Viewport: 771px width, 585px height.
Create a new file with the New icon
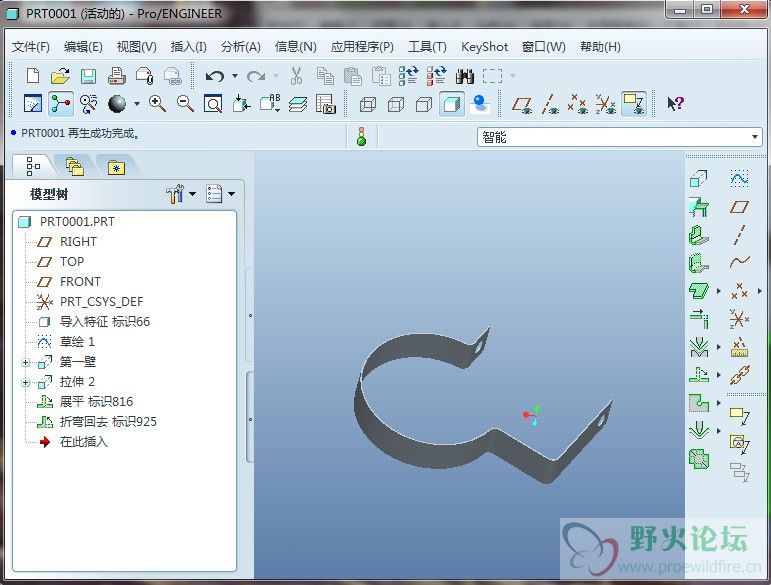[x=33, y=76]
